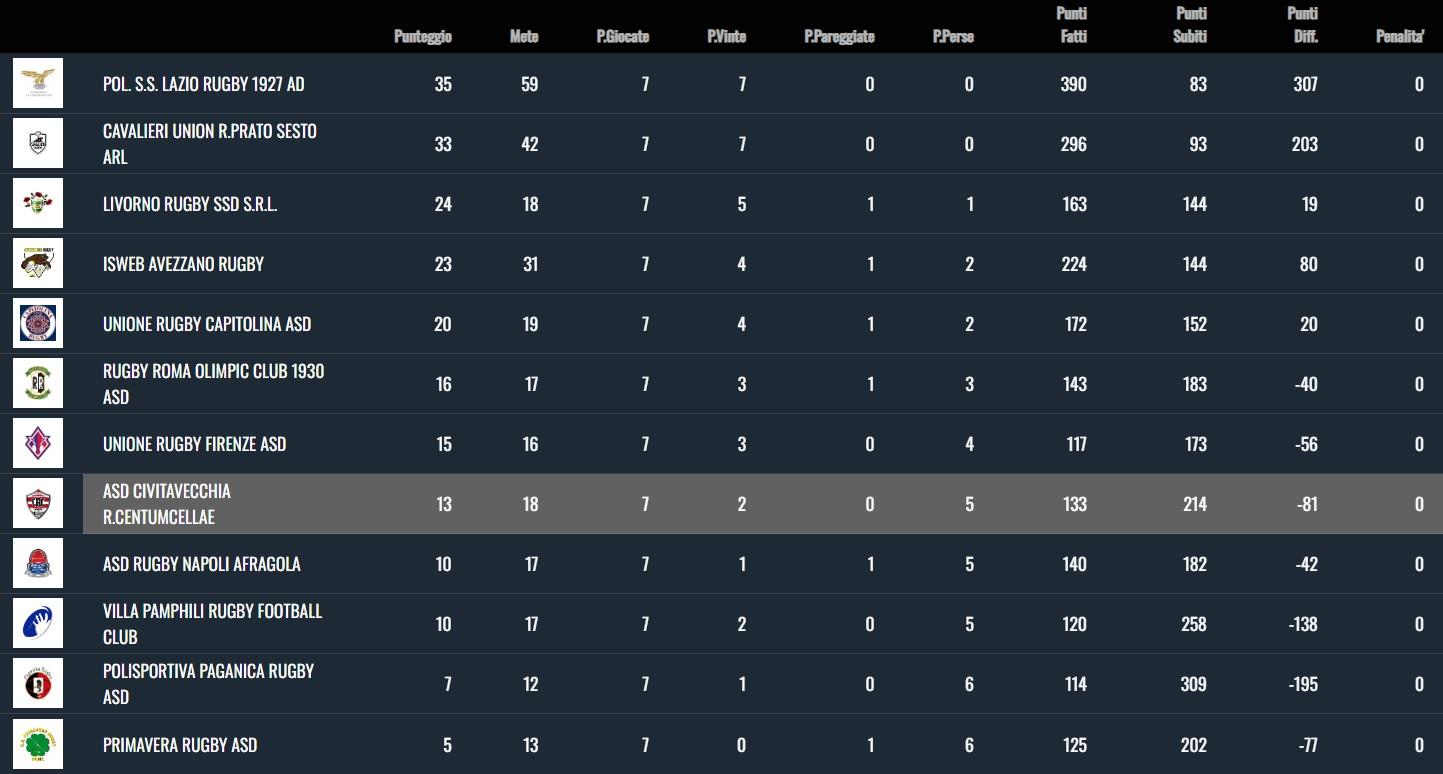Select the PRIMAVERA RUGBY ASD team name
This screenshot has height=774, width=1443.
(x=180, y=744)
